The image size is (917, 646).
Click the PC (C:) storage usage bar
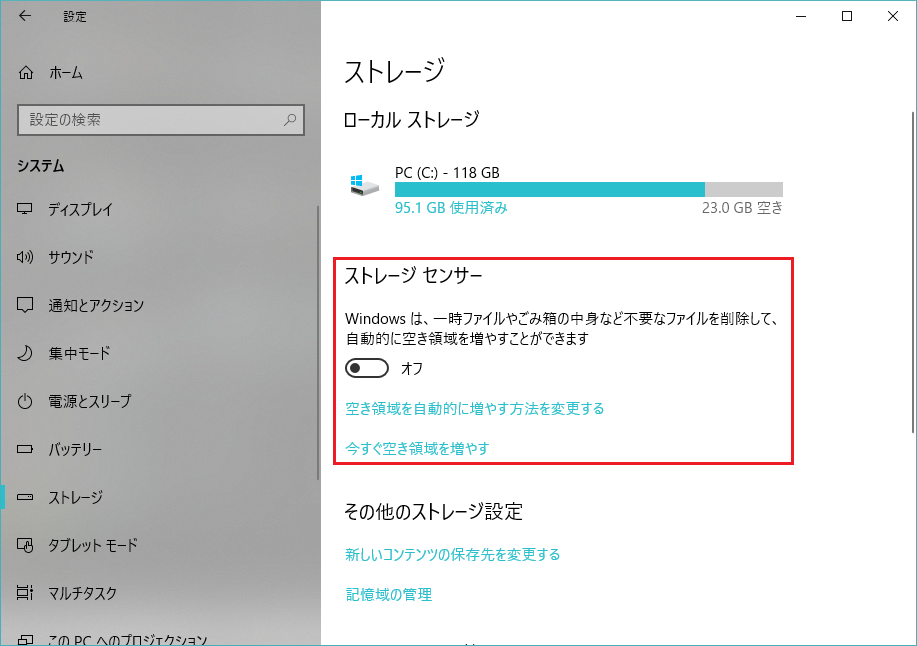588,190
